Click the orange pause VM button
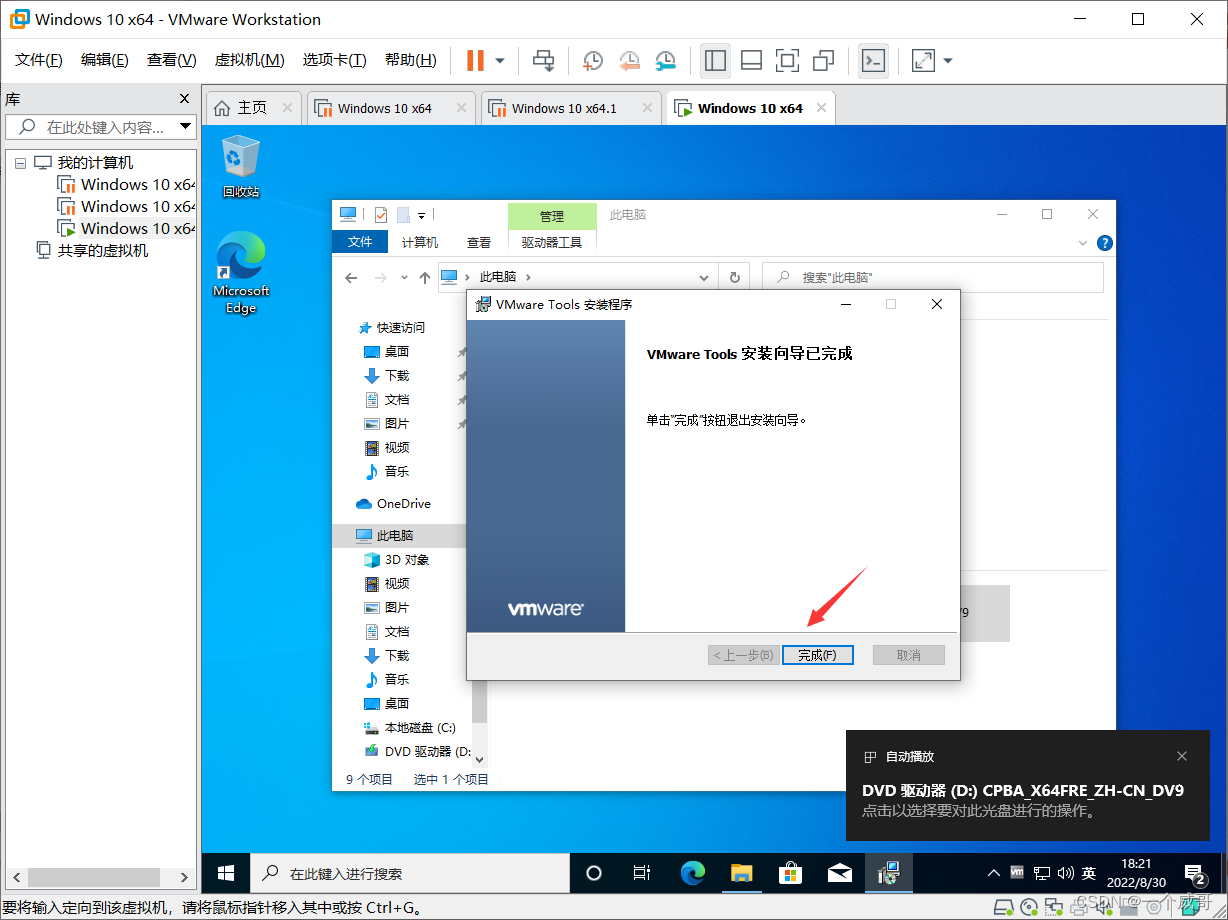 pyautogui.click(x=475, y=60)
